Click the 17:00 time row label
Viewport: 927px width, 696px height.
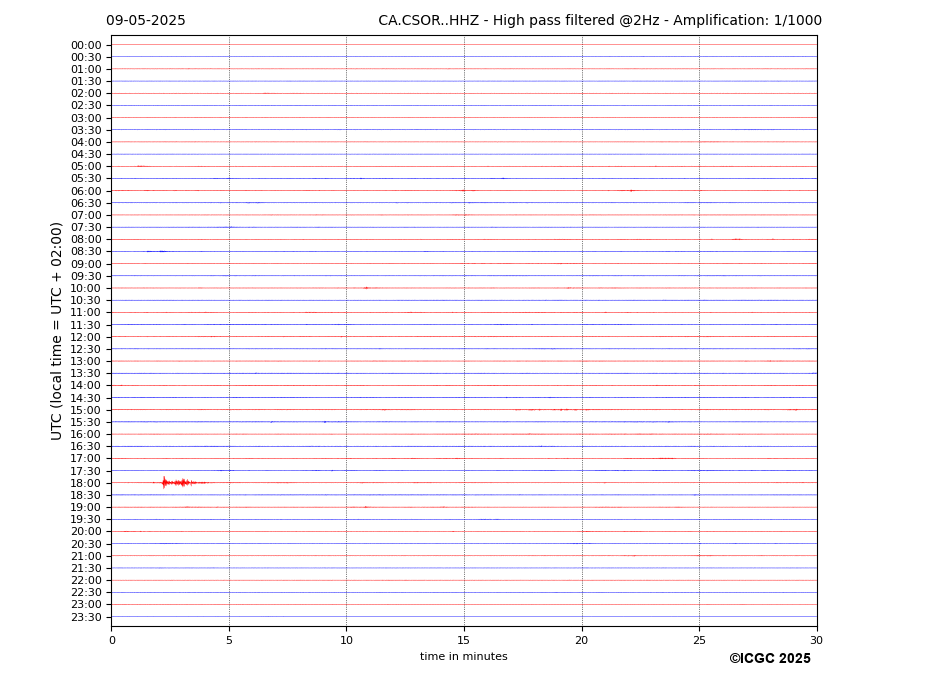tap(86, 459)
